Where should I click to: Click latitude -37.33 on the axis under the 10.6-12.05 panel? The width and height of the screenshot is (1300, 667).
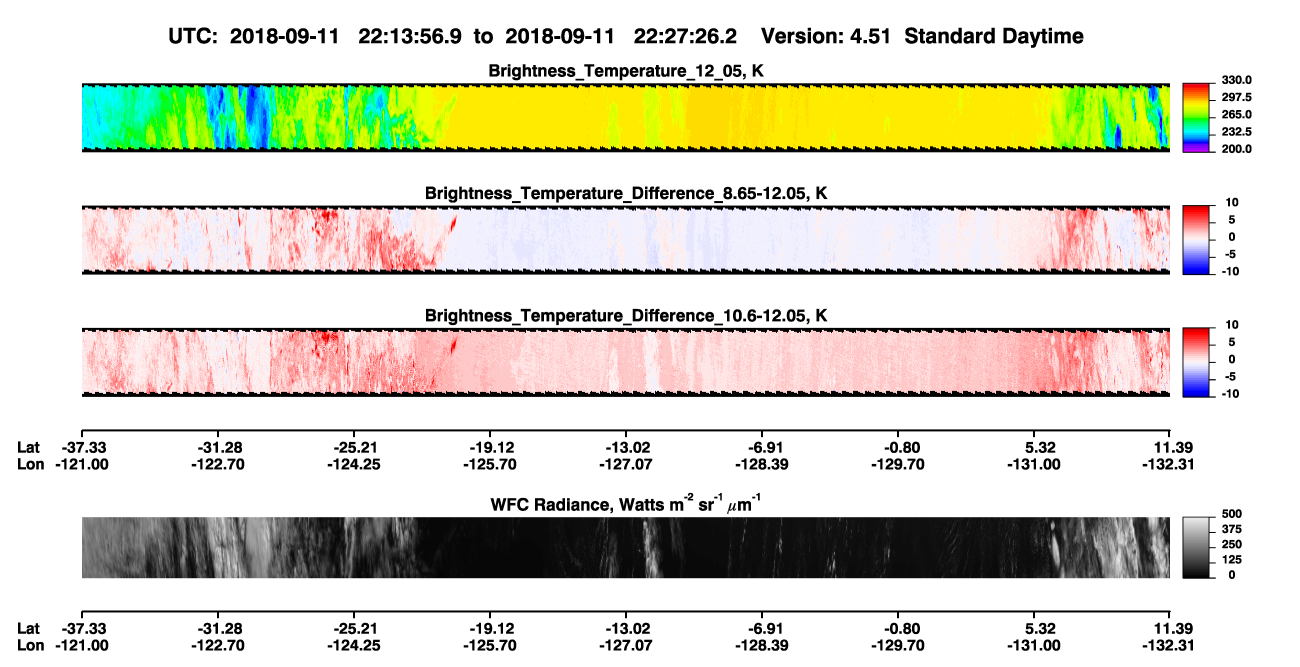tap(81, 448)
